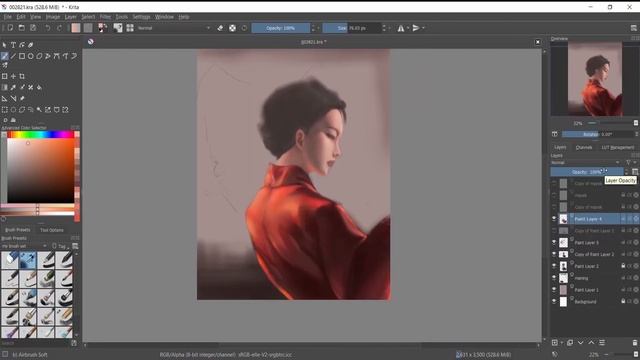640x360 pixels.
Task: Toggle visibility of Paint Layer 4
Action: (x=554, y=218)
